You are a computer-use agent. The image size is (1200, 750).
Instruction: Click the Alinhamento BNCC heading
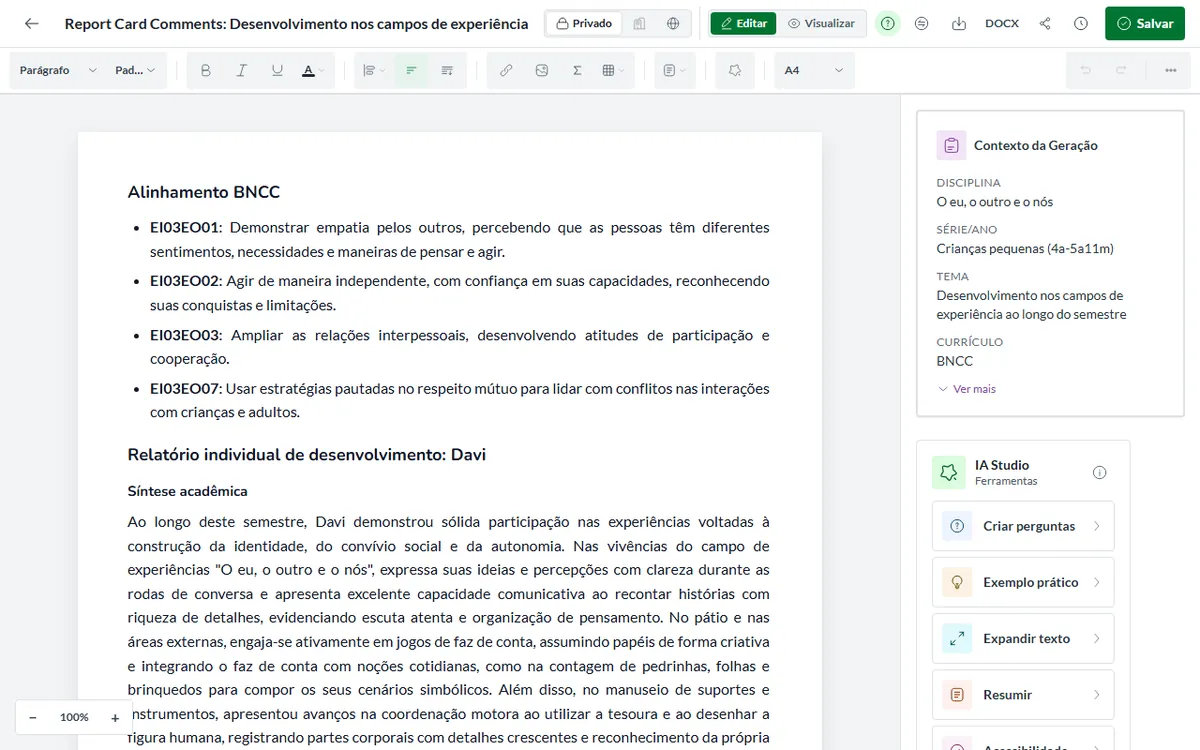click(204, 192)
